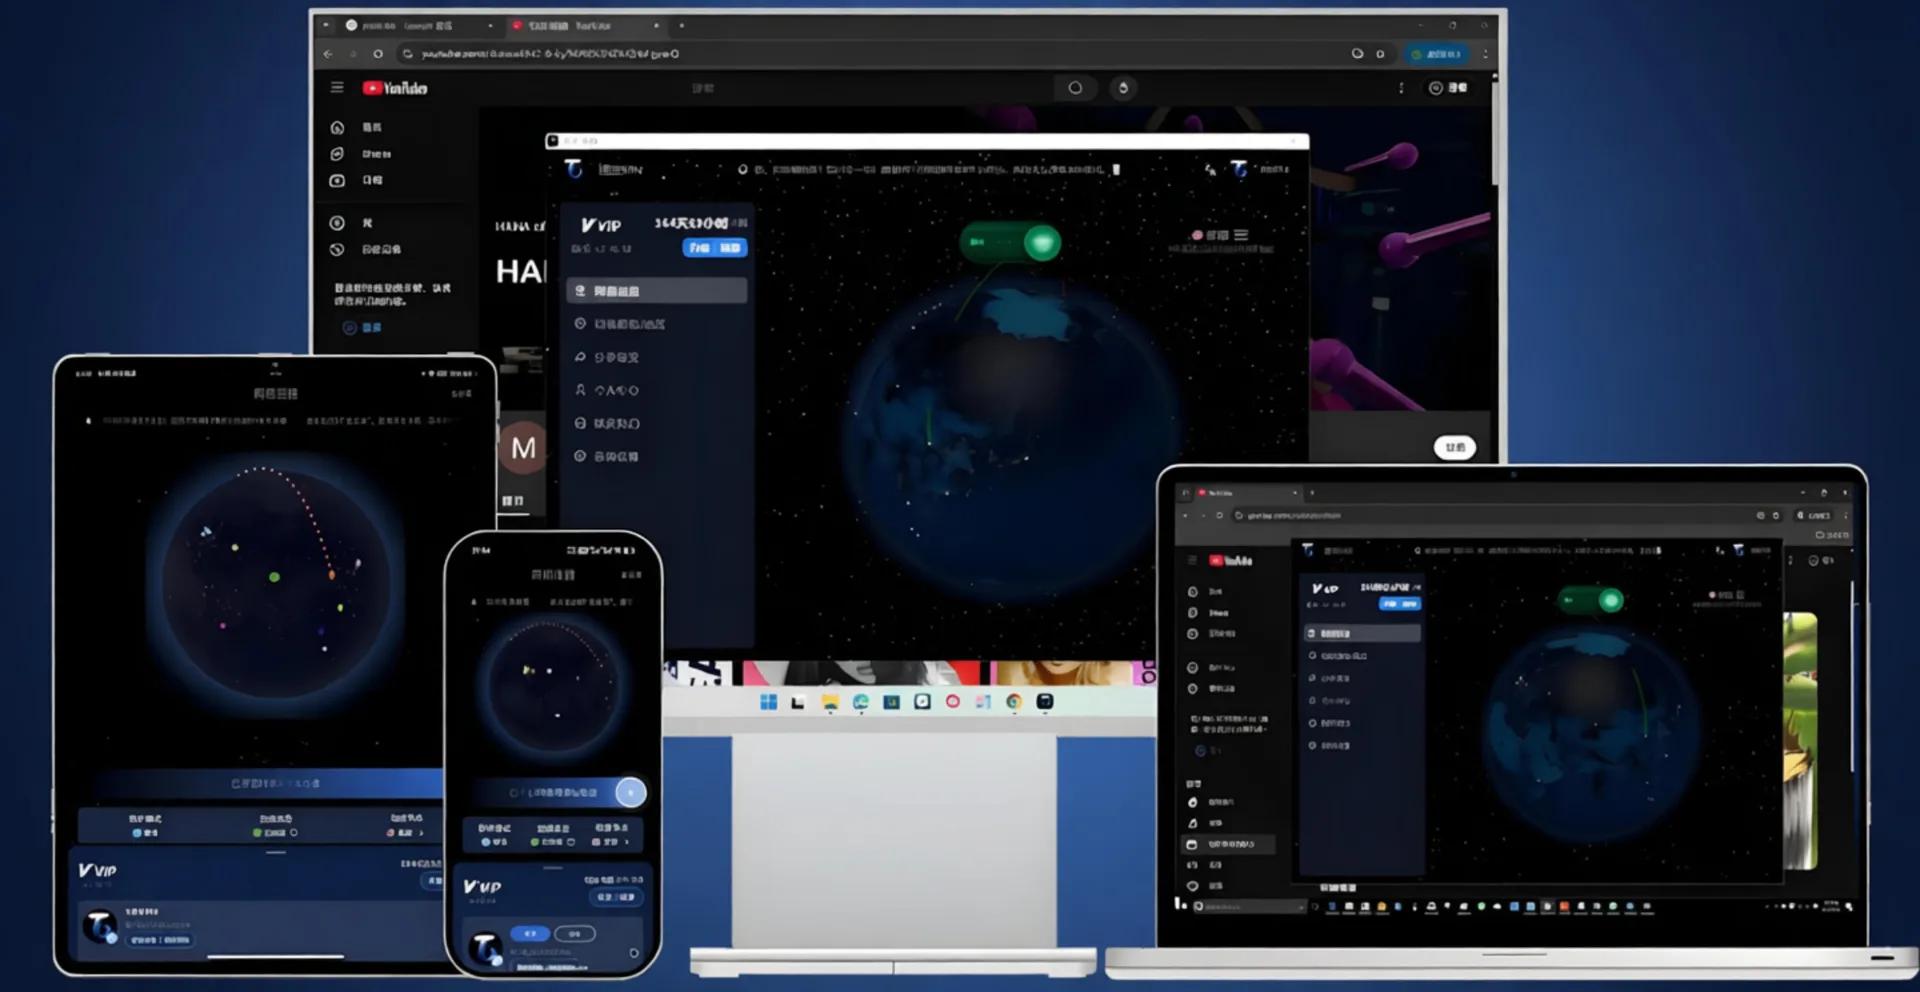Open Shorts in monitor YouTube sidebar

(x=362, y=154)
